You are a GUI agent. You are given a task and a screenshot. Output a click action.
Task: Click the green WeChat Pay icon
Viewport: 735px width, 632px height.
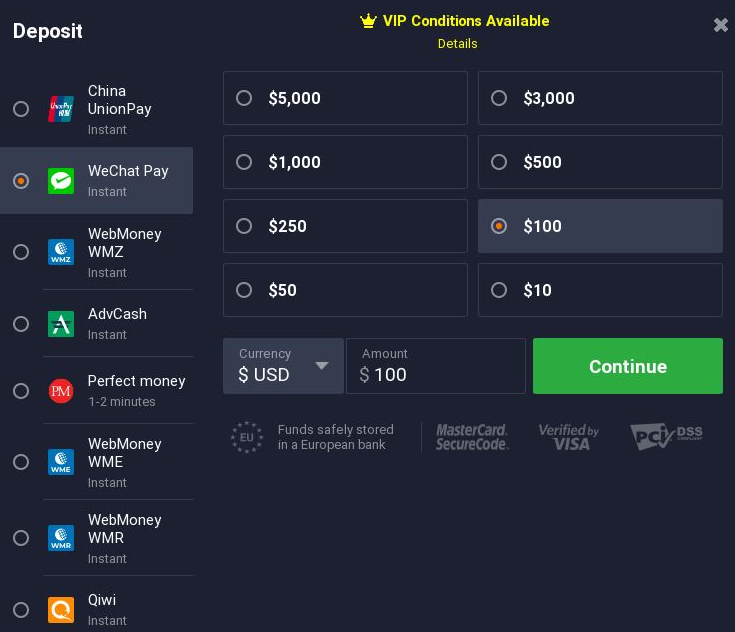(61, 181)
